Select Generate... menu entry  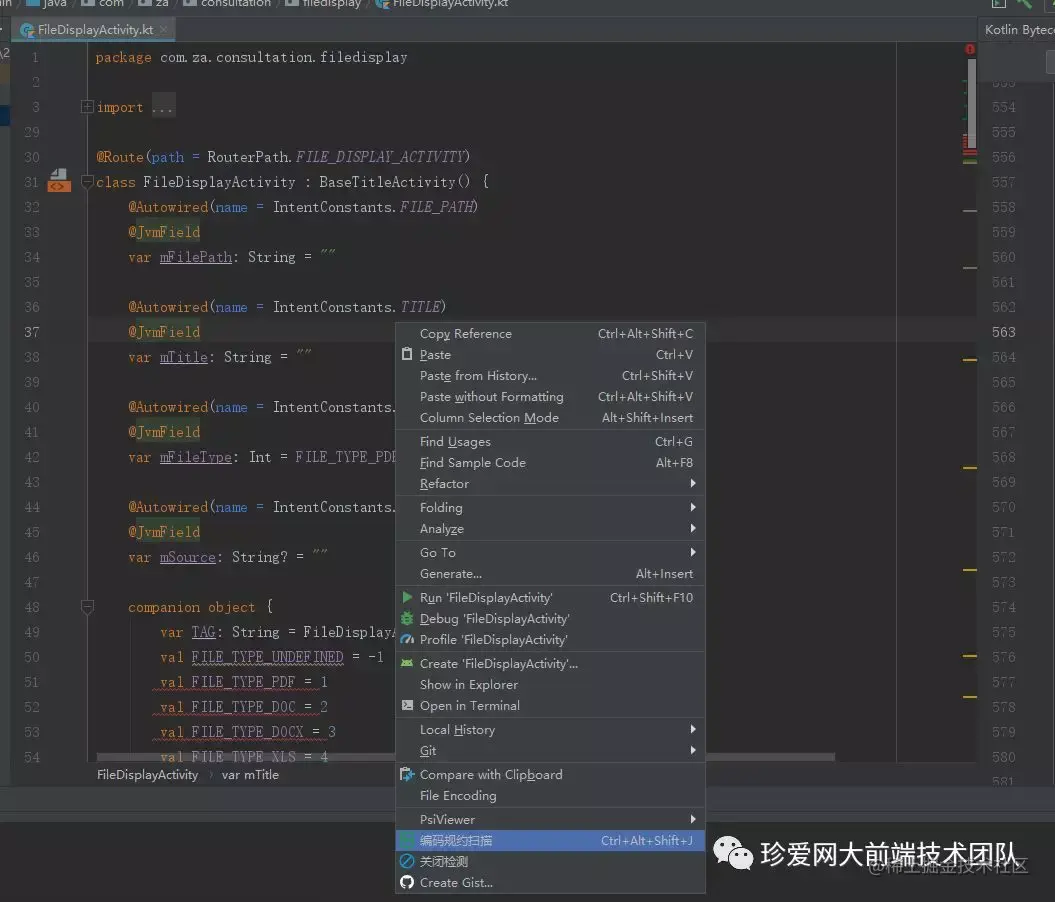click(x=550, y=574)
